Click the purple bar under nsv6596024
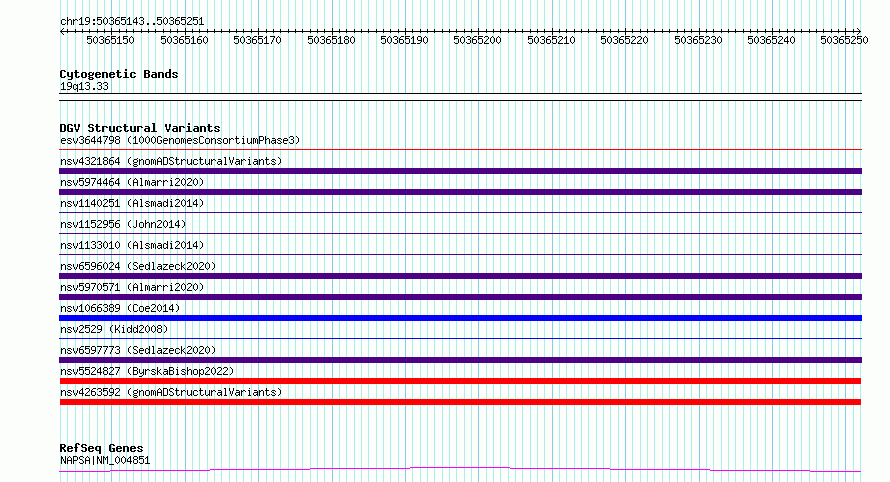This screenshot has width=890, height=482. coord(460,276)
